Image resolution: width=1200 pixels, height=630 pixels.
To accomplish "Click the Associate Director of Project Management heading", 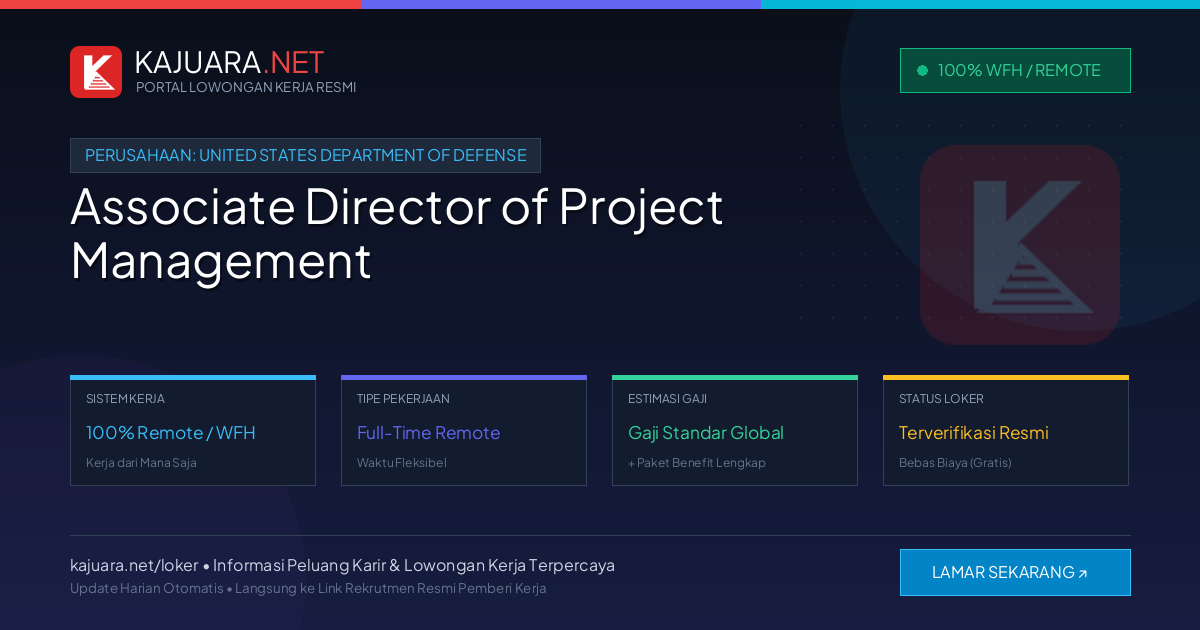I will pyautogui.click(x=397, y=233).
